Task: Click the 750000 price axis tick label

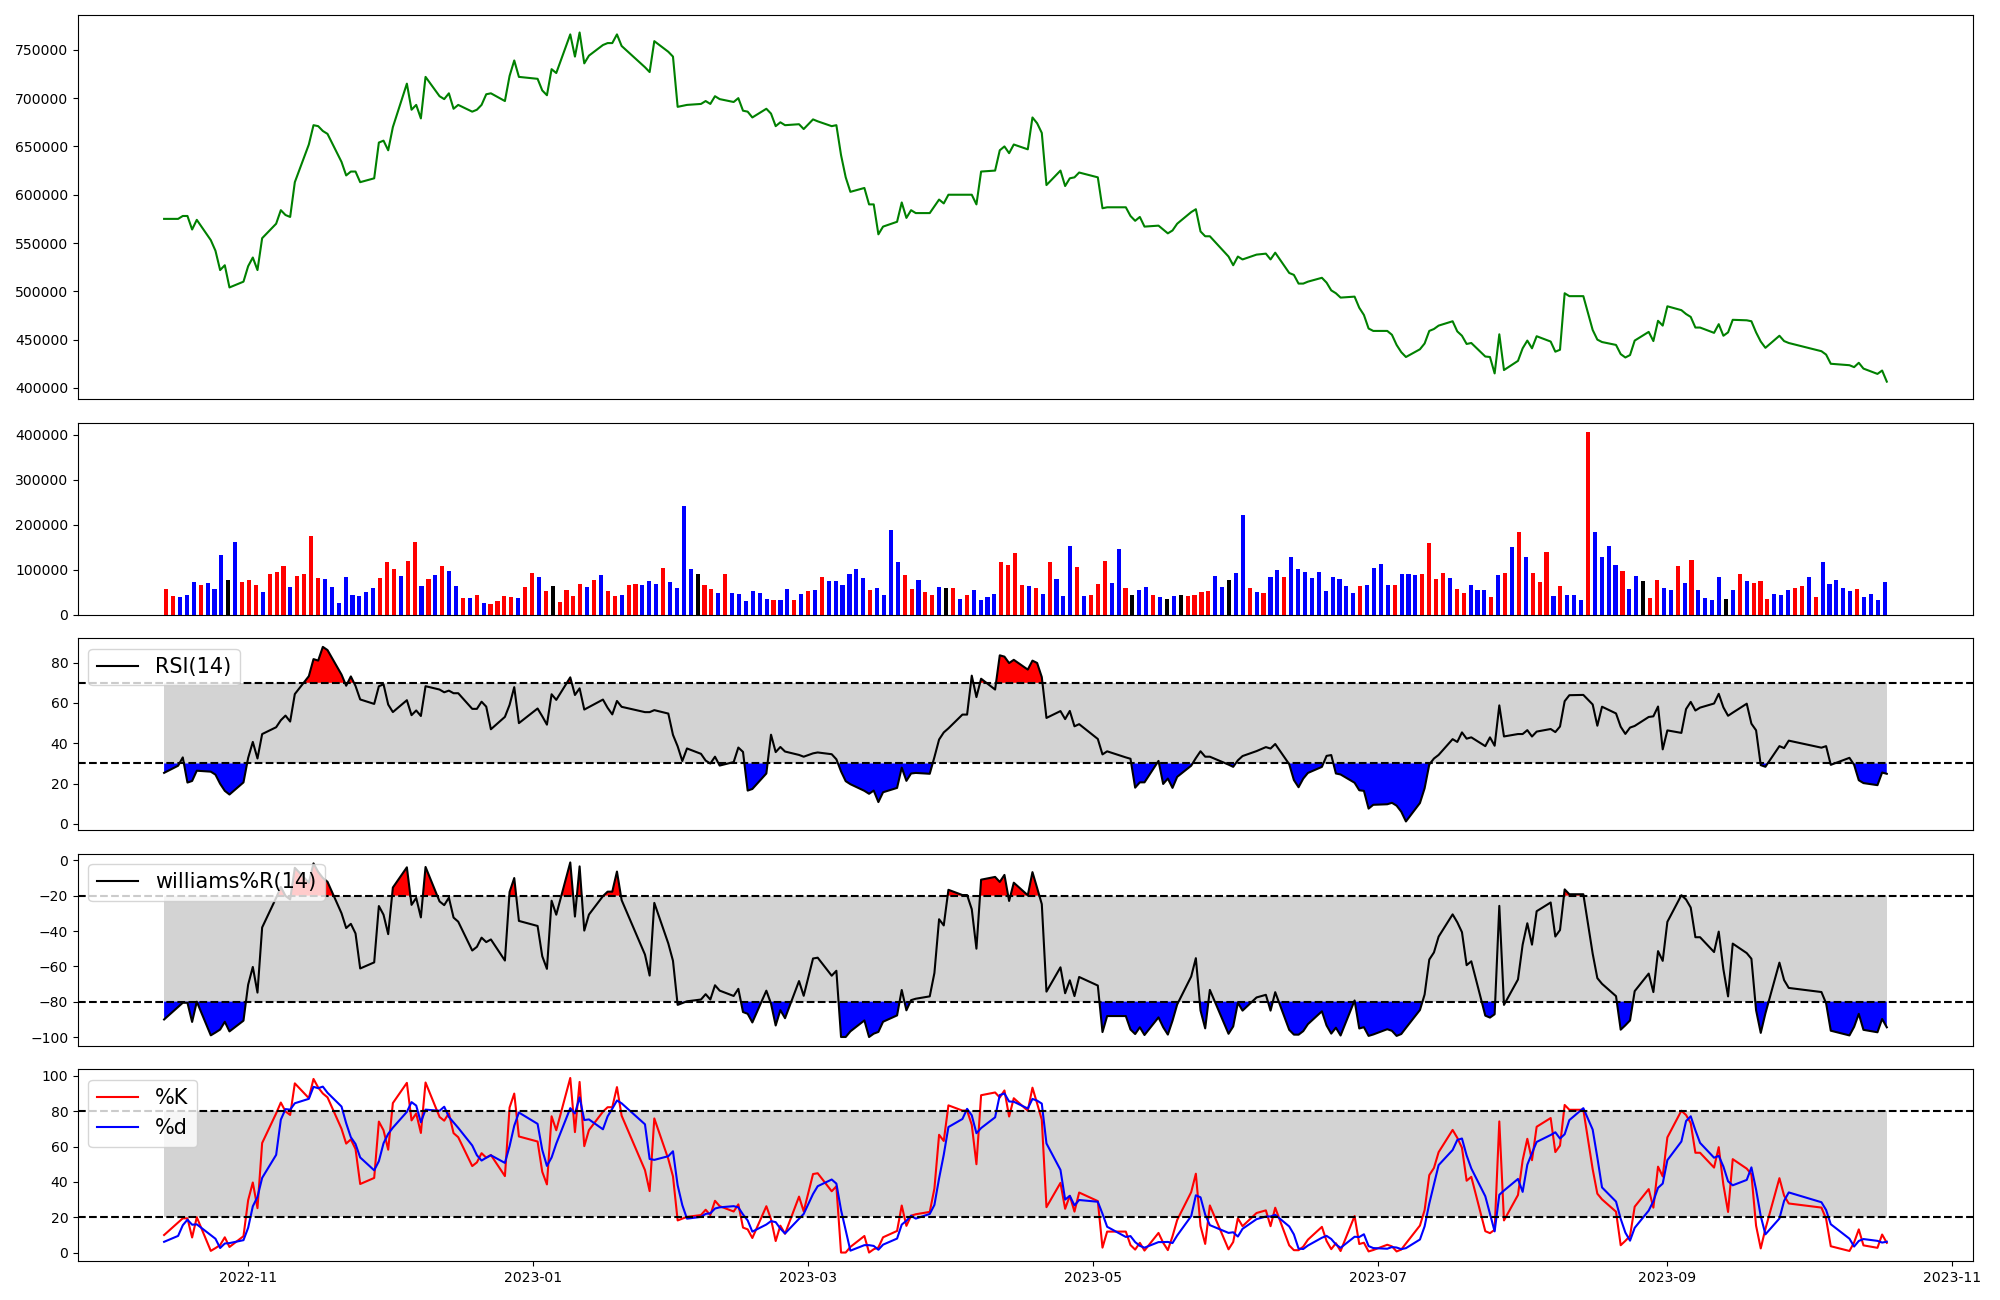Action: click(x=41, y=51)
